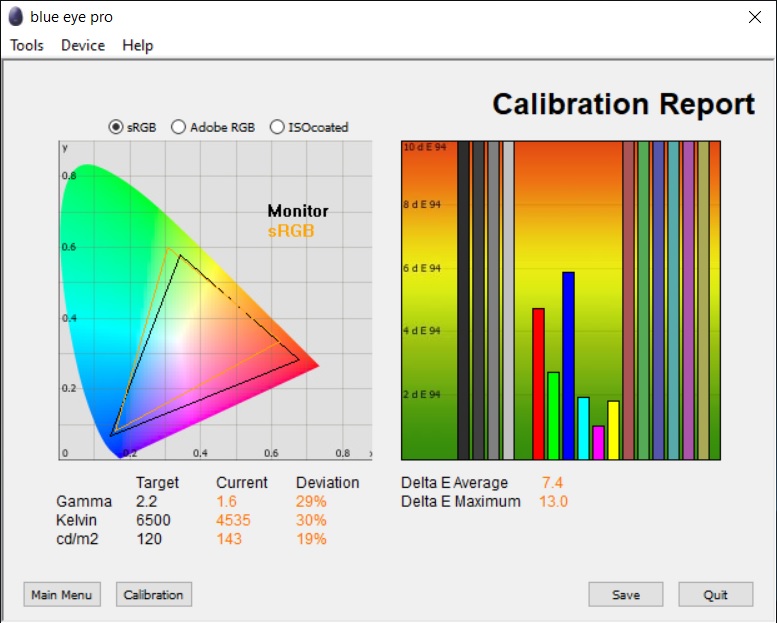Viewport: 777px width, 623px height.
Task: Select the short green Delta E bar
Action: click(553, 415)
